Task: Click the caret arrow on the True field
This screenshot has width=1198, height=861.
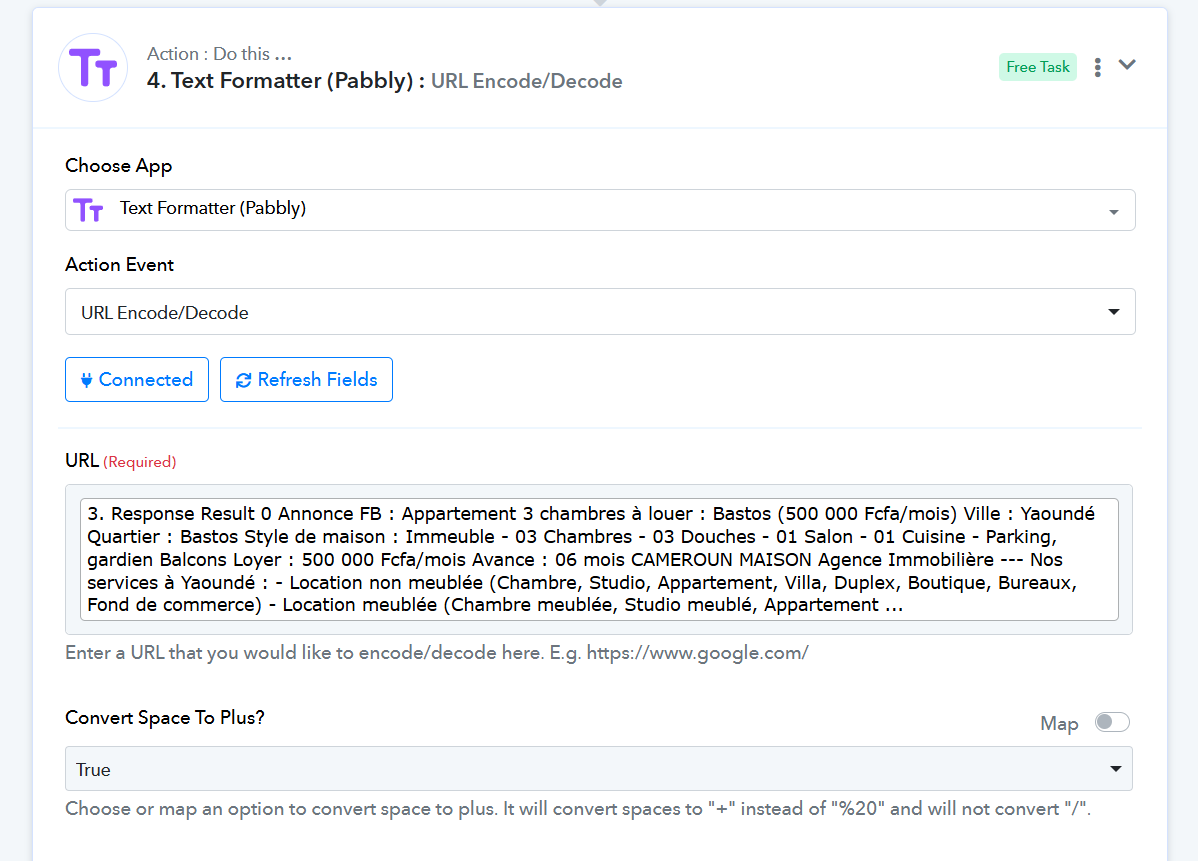Action: 1116,769
